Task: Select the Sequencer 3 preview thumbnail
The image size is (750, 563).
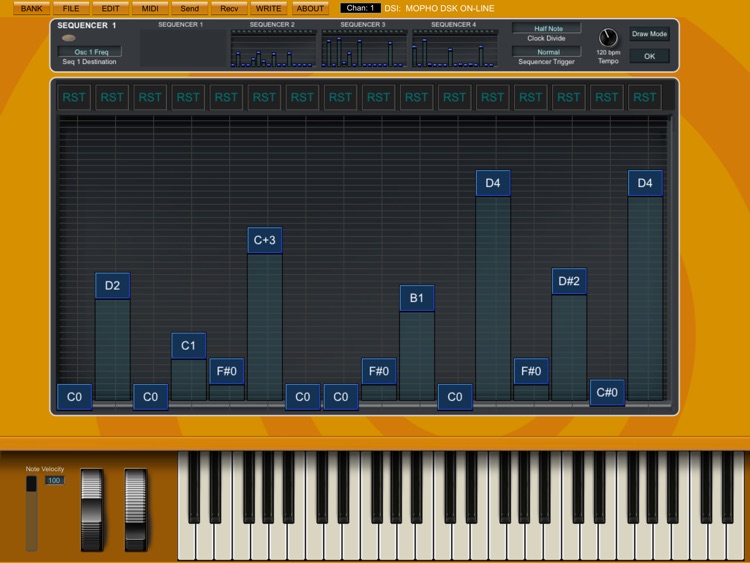Action: (364, 48)
